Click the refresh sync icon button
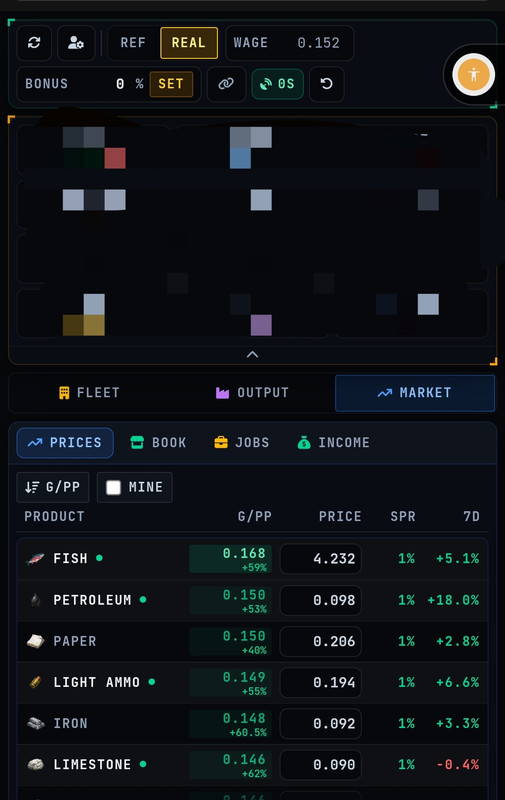The width and height of the screenshot is (505, 800). [34, 43]
